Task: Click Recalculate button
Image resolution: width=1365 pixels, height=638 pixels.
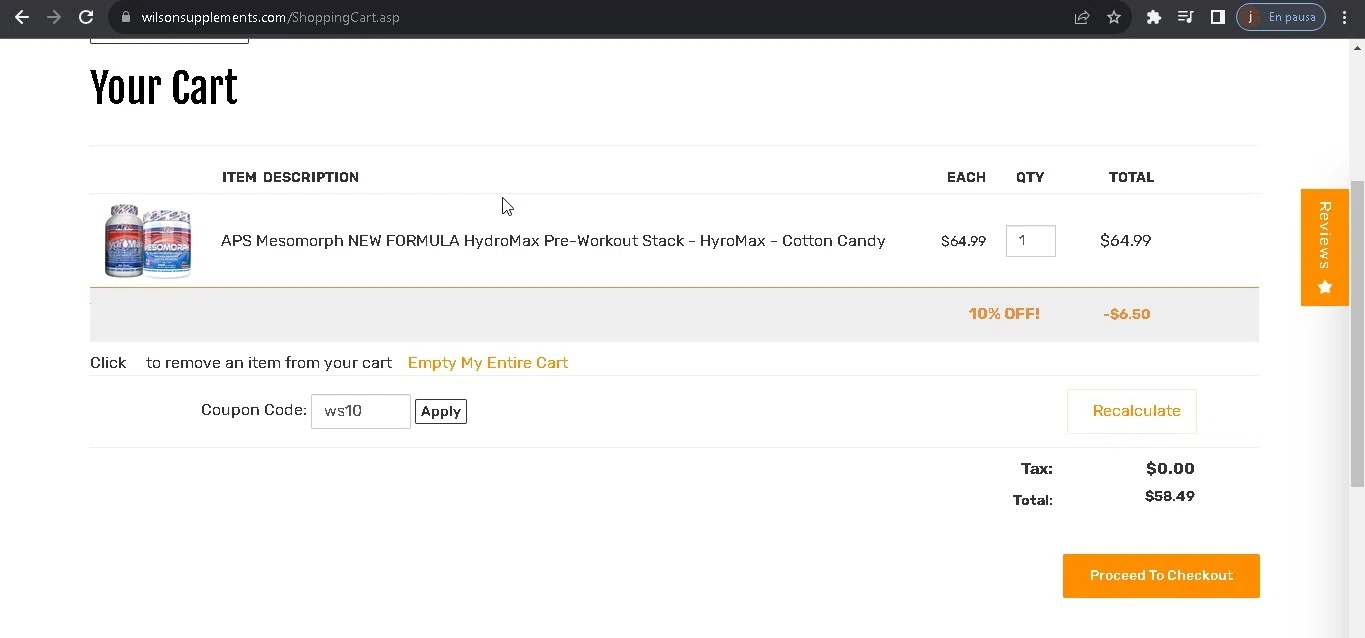Action: point(1132,411)
